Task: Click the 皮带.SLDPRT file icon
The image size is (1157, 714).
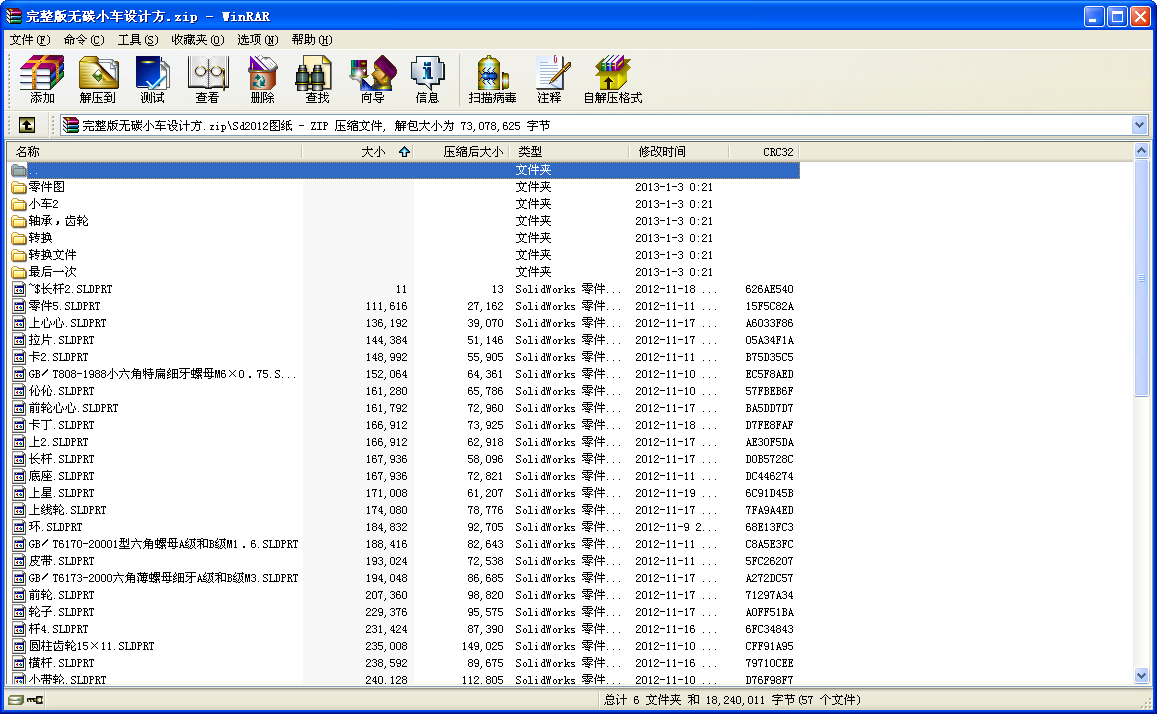Action: click(x=19, y=561)
